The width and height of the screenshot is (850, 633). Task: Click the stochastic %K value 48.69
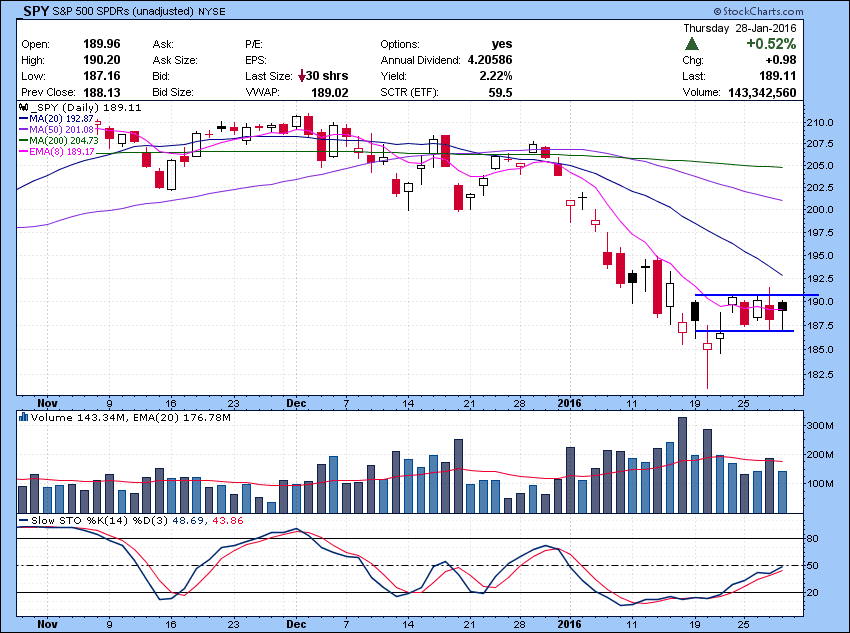pos(188,520)
